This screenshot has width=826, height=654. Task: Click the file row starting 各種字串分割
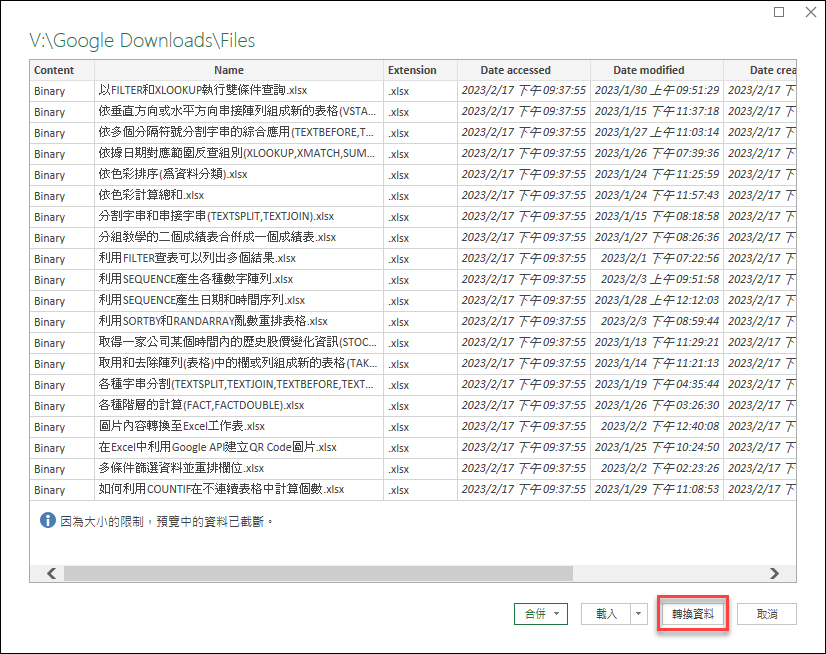pyautogui.click(x=236, y=385)
